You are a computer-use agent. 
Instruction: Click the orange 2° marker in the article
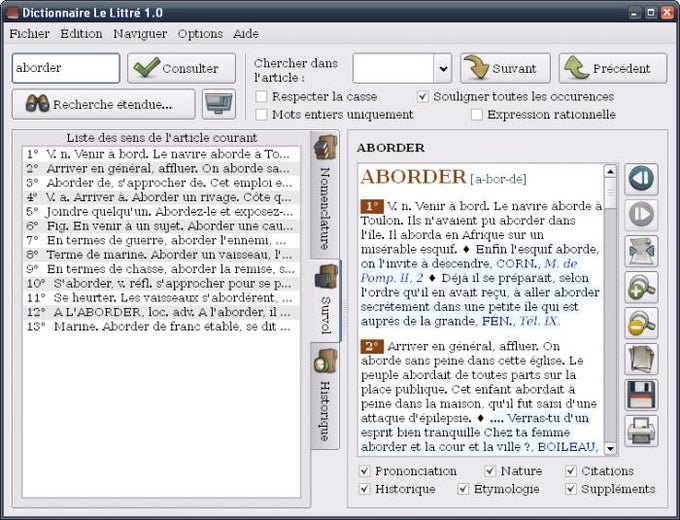[x=372, y=346]
